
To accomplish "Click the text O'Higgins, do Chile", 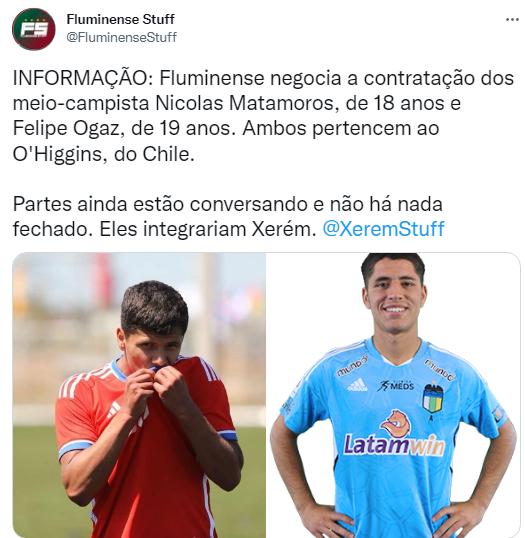I will [x=104, y=154].
